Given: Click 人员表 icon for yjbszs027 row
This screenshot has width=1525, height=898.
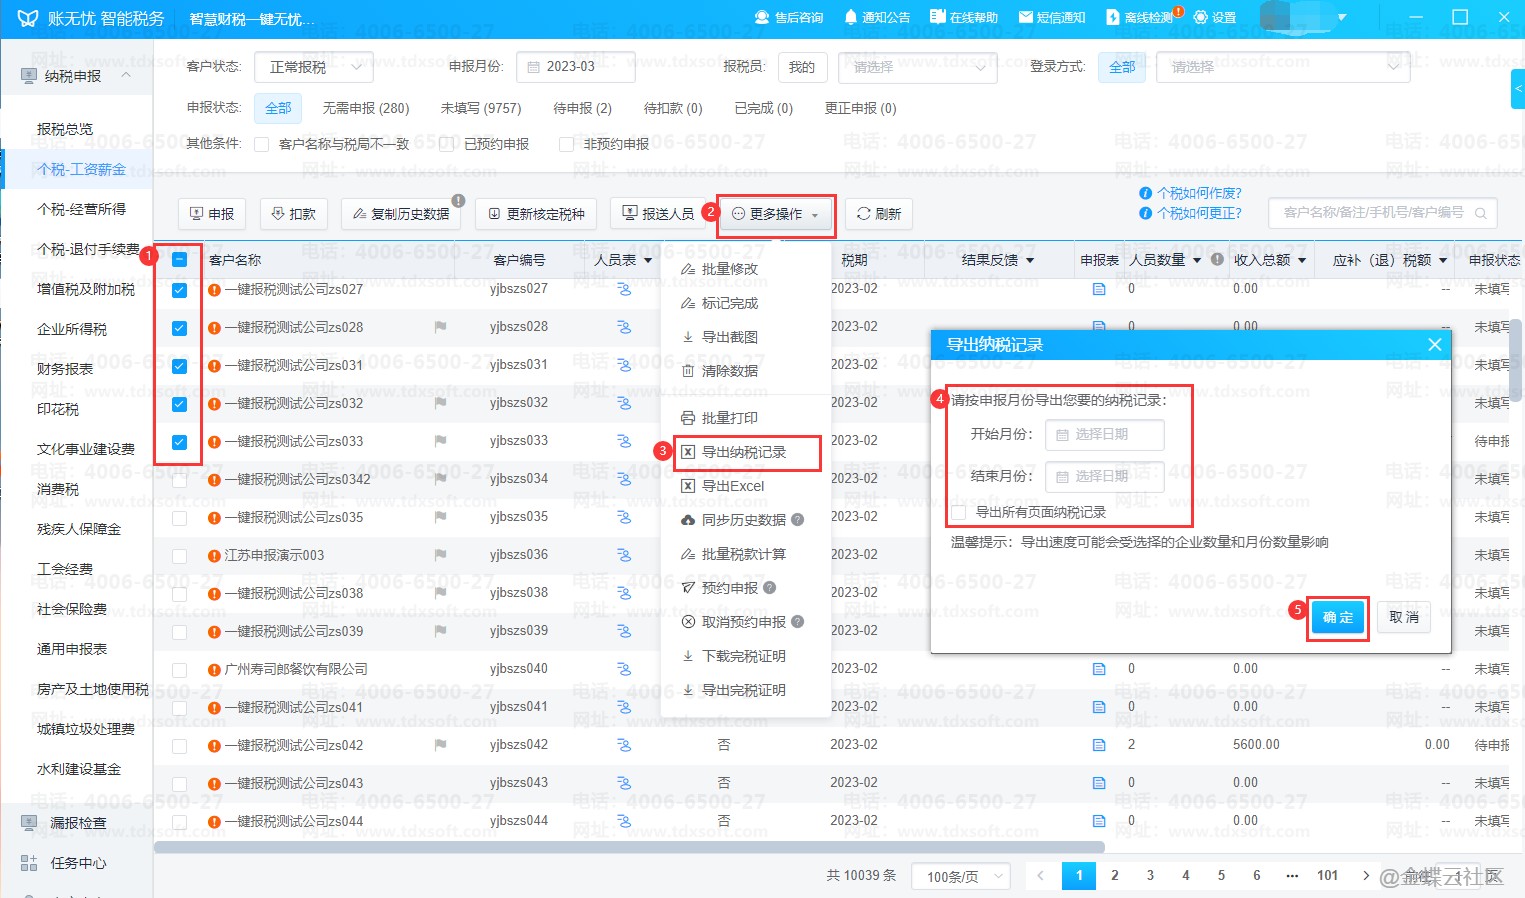Looking at the screenshot, I should pos(624,289).
